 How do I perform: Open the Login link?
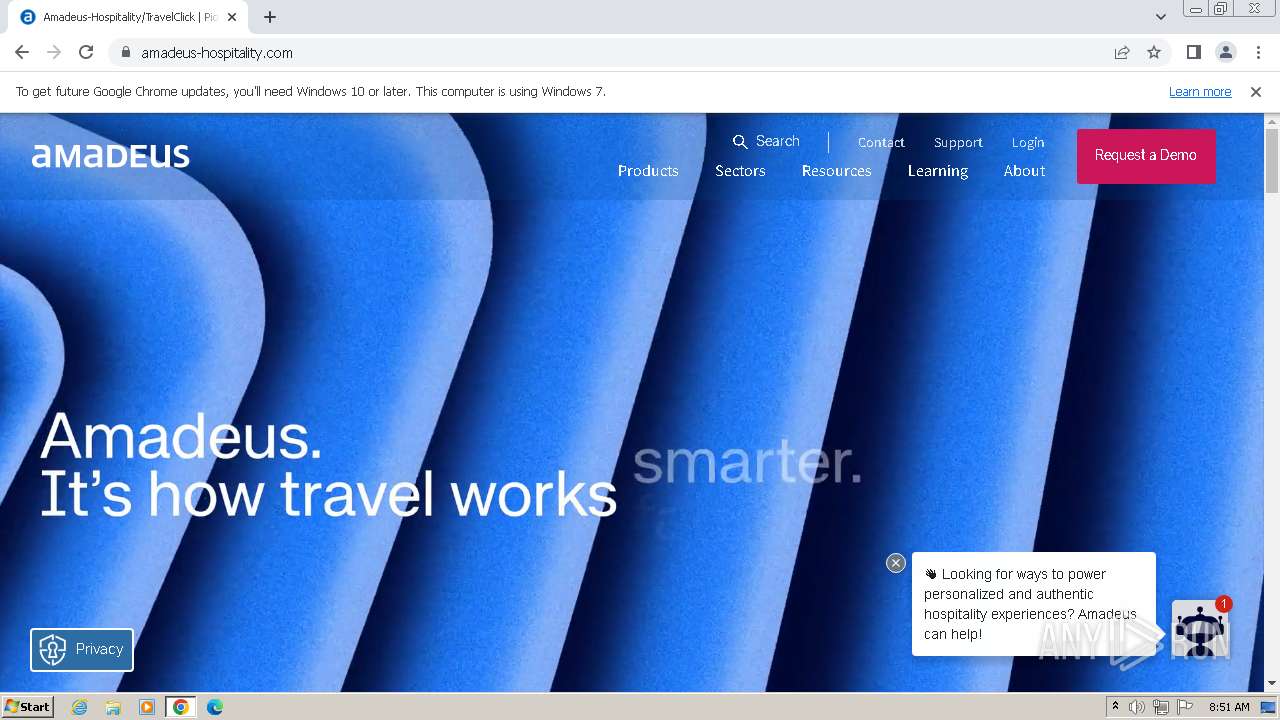1028,142
